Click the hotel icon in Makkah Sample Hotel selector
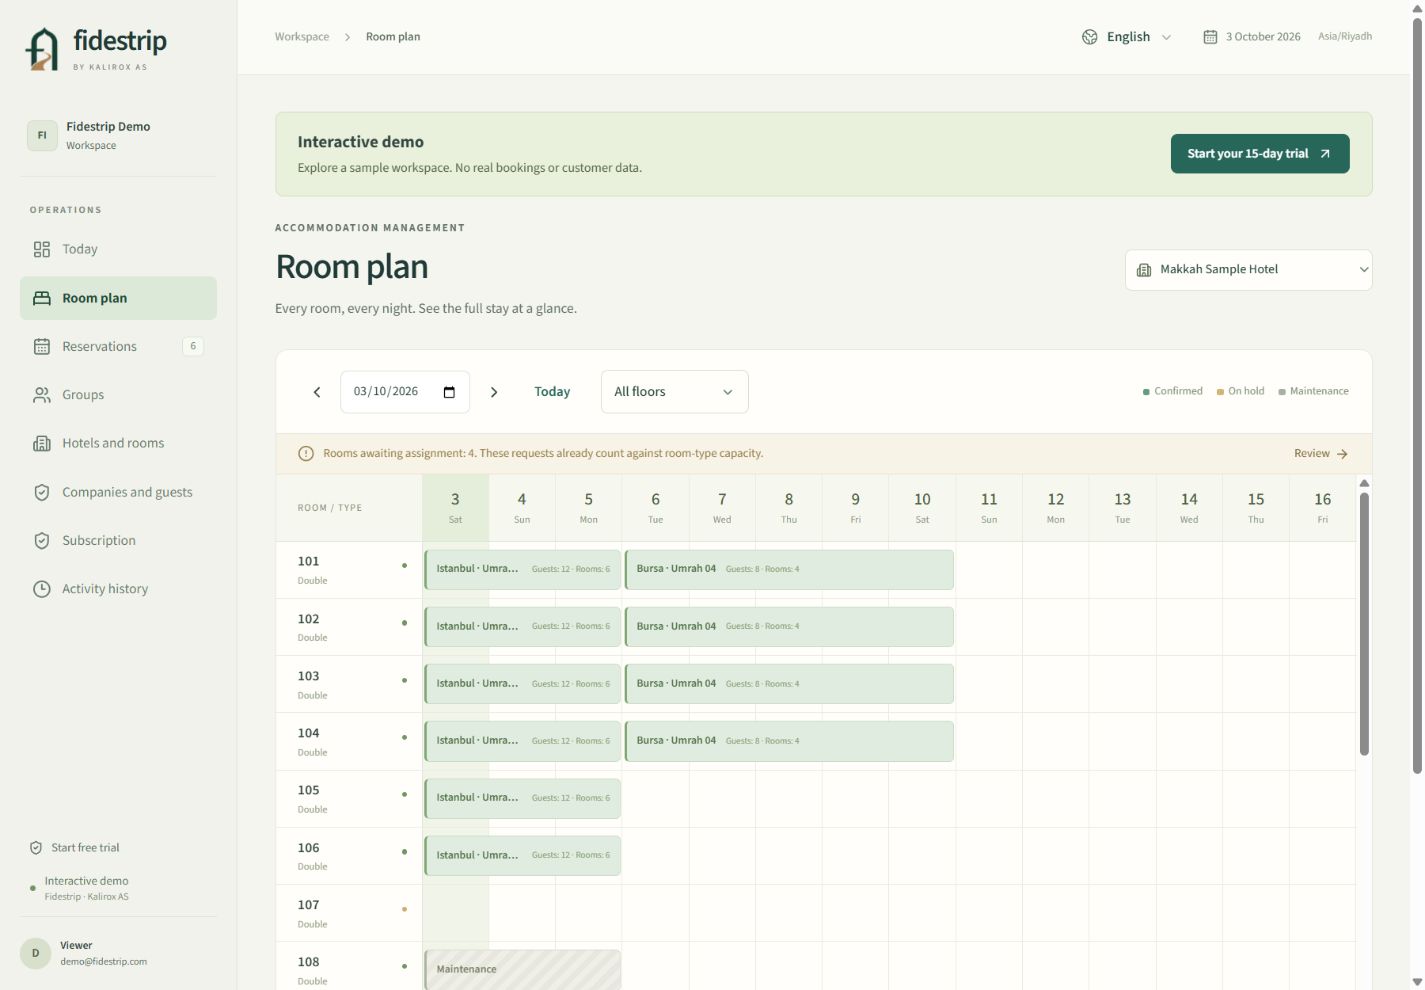The image size is (1425, 990). pyautogui.click(x=1144, y=270)
